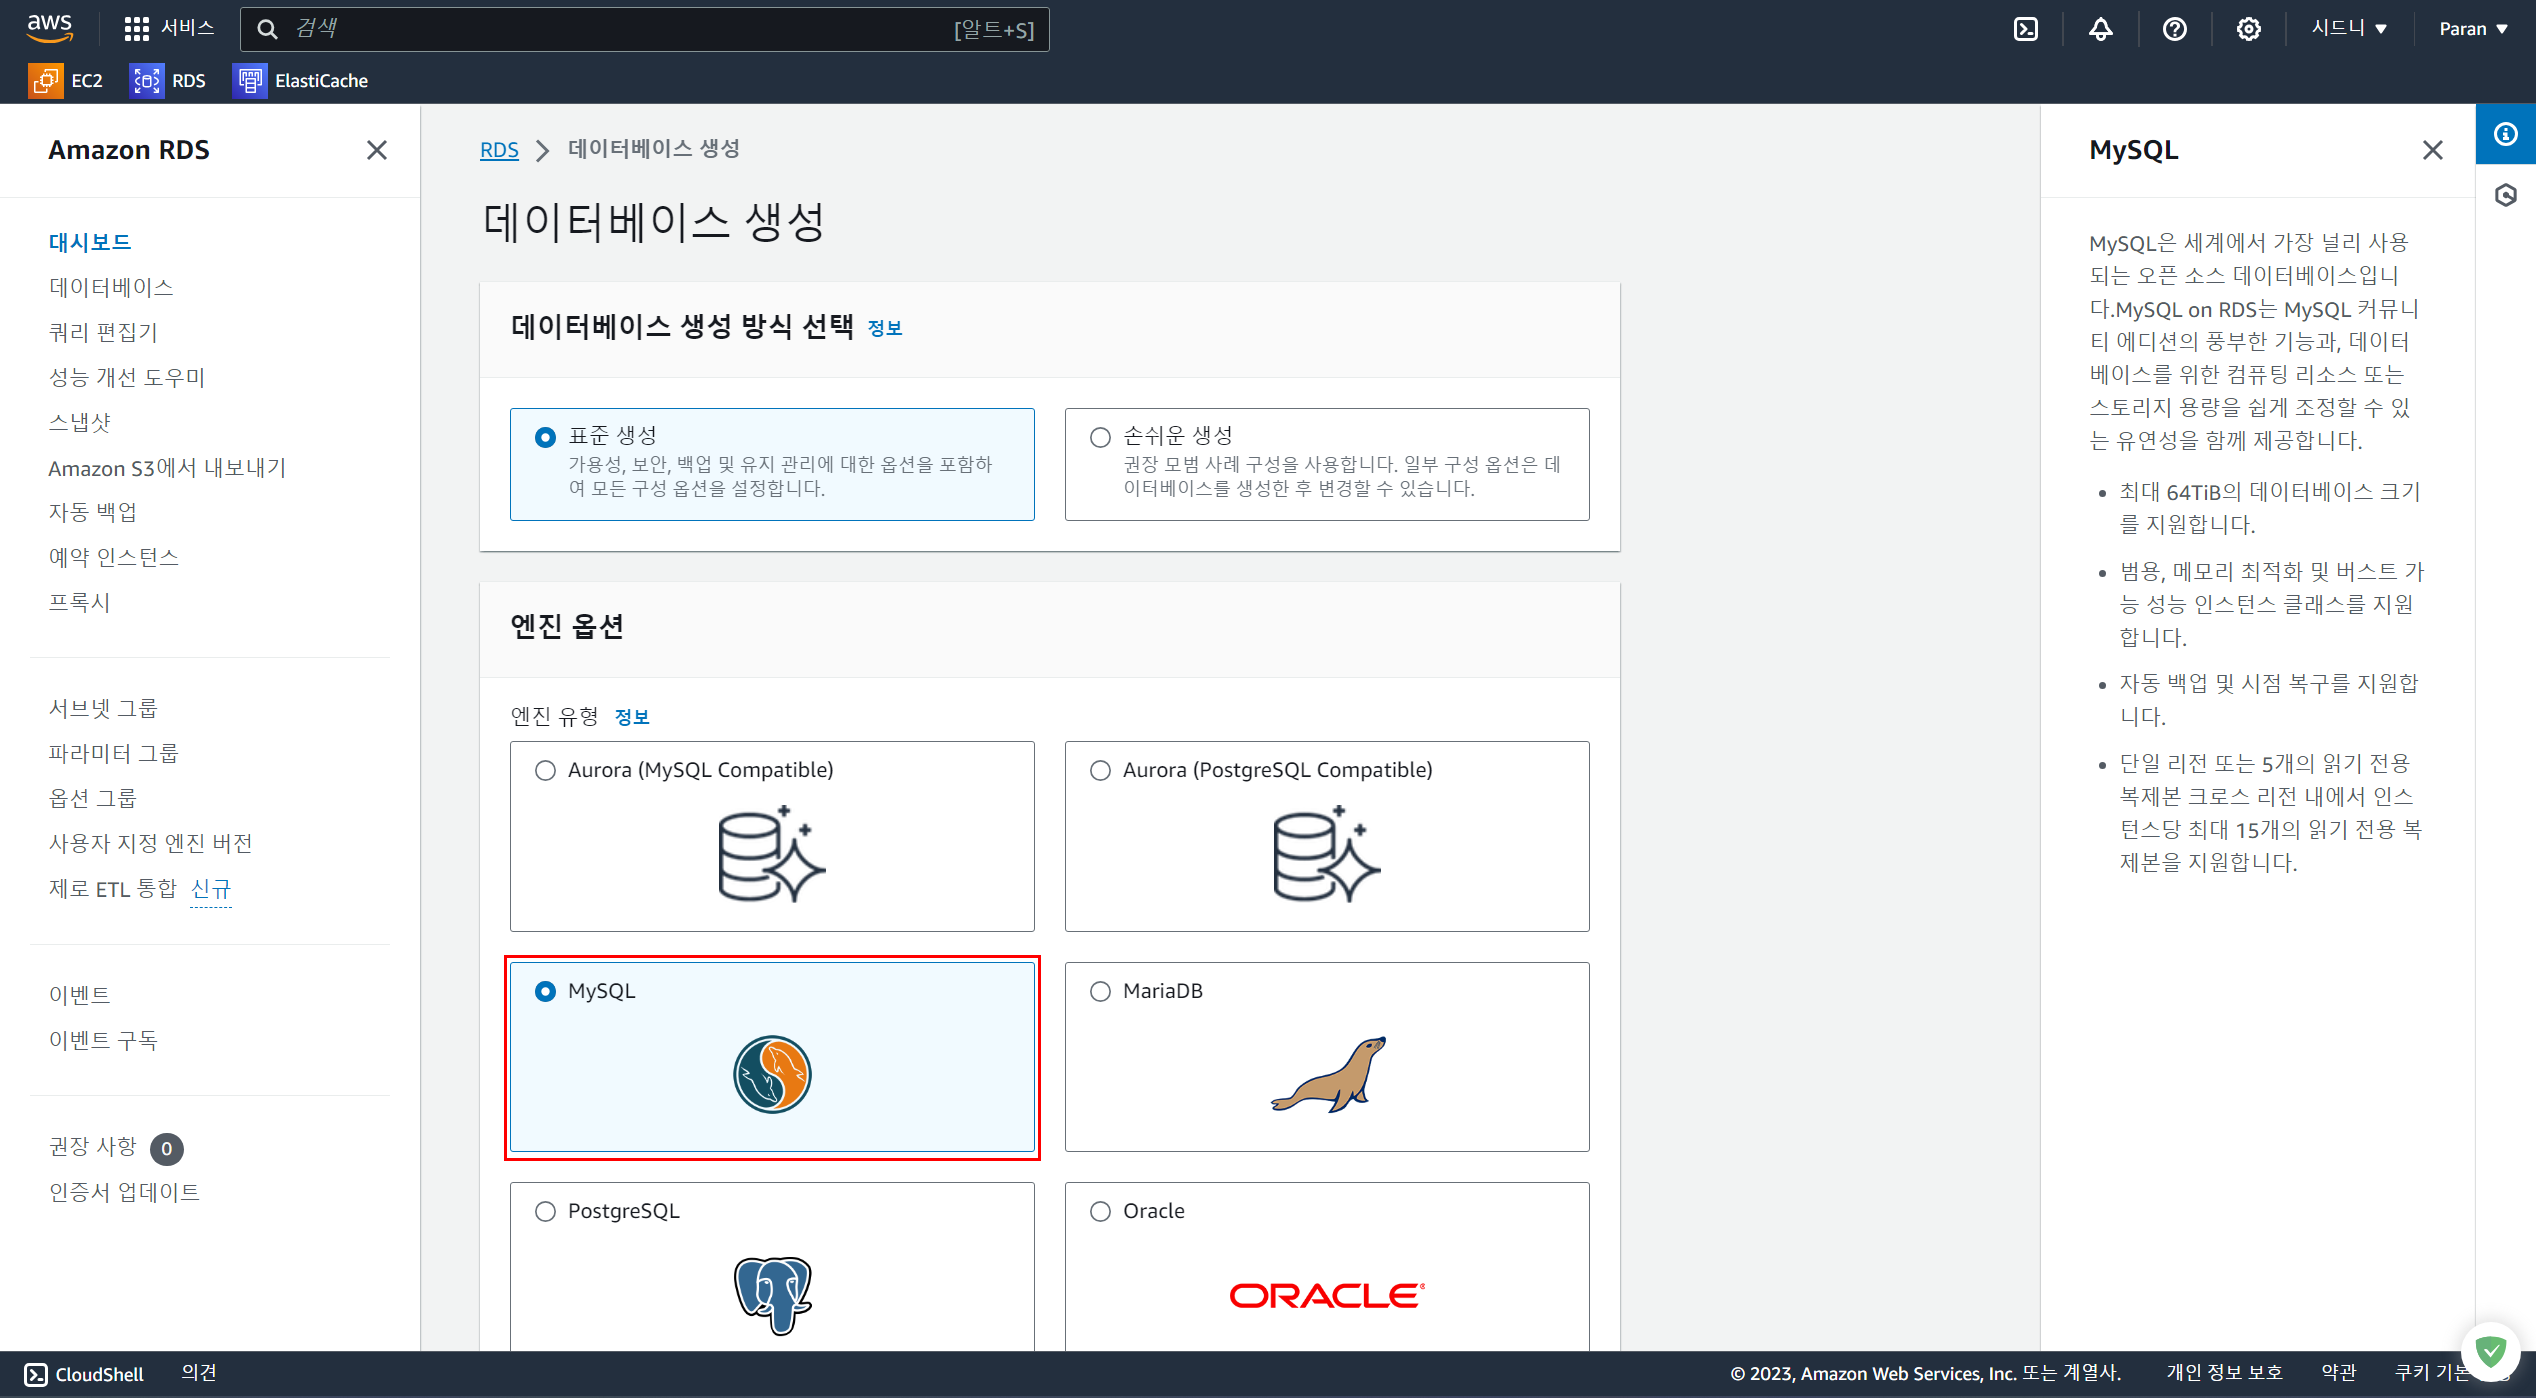Select 표준 생성 radio button

[x=545, y=437]
